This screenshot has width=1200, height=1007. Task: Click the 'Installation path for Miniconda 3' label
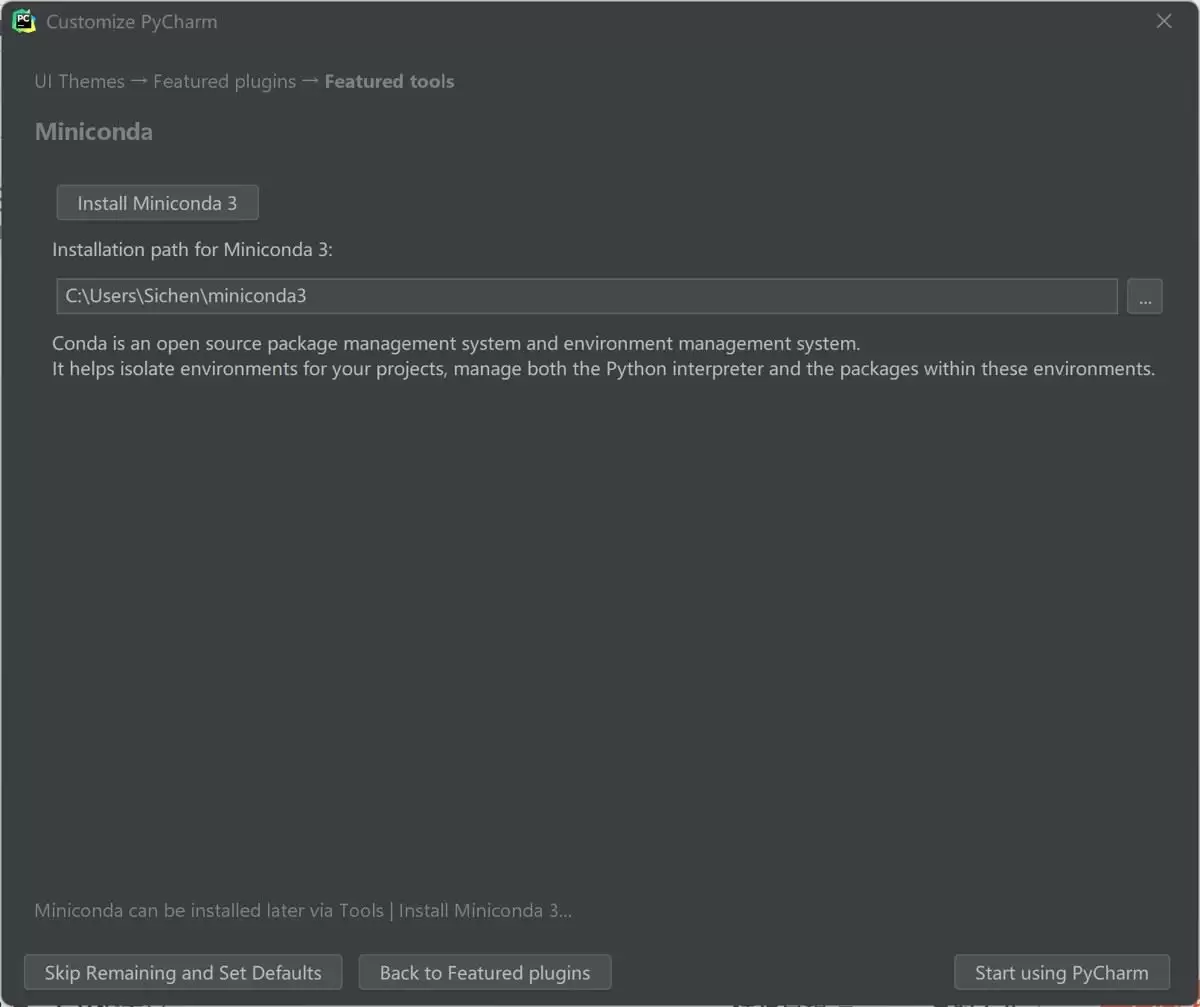coord(192,250)
